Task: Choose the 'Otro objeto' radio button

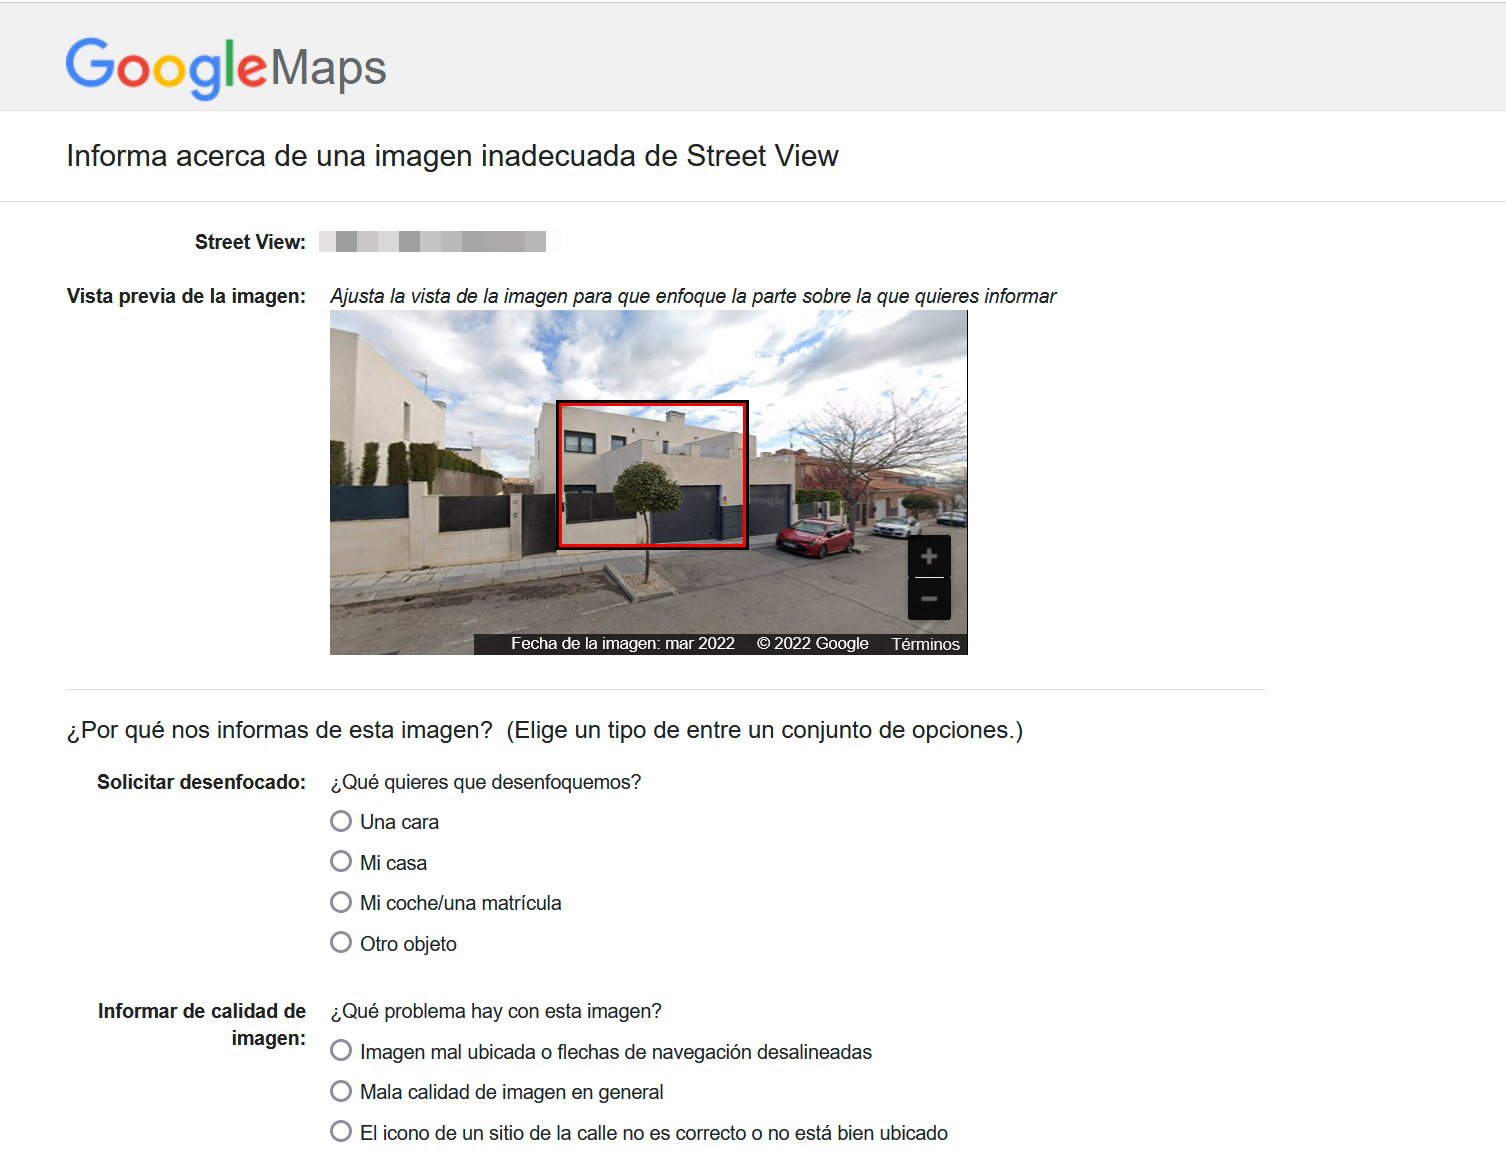Action: coord(341,943)
